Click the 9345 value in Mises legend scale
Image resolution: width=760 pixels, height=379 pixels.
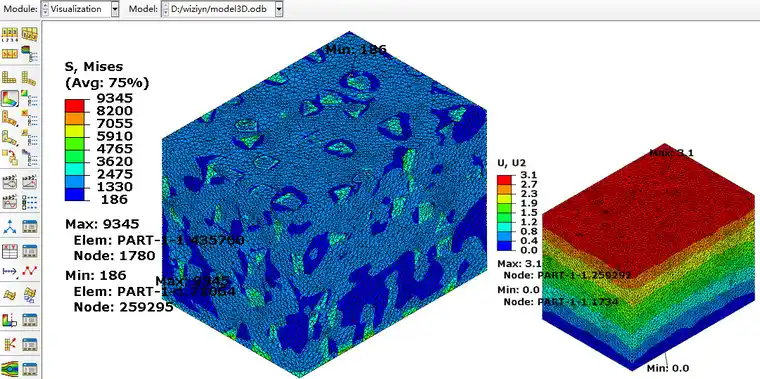[x=114, y=99]
